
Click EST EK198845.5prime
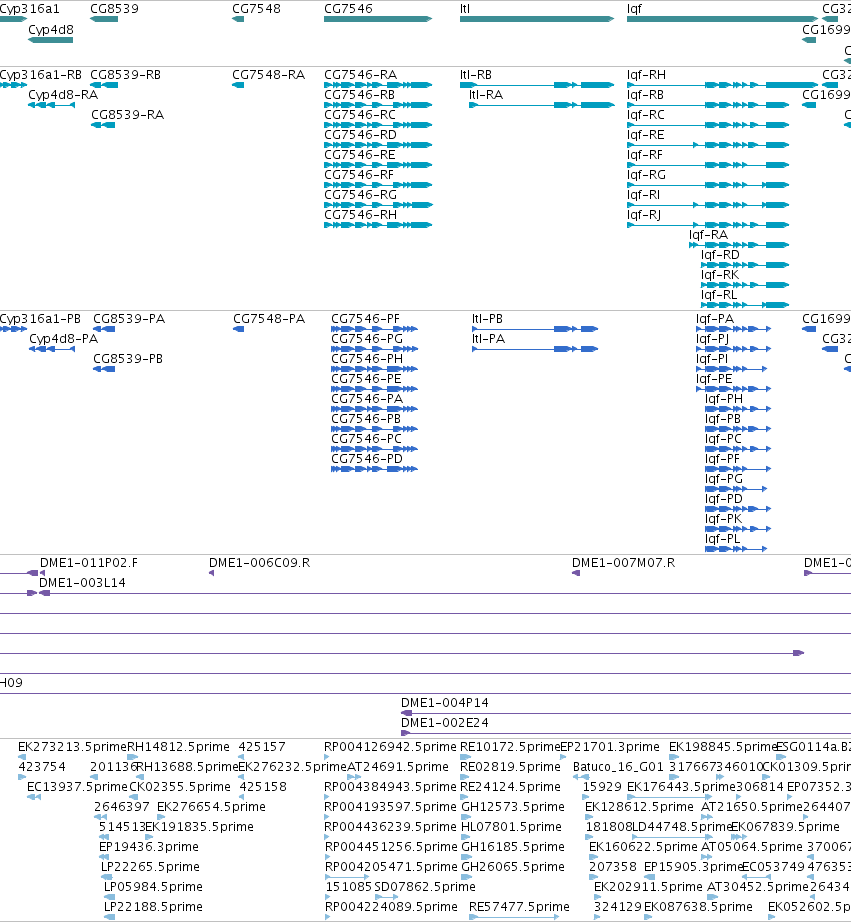pos(723,747)
